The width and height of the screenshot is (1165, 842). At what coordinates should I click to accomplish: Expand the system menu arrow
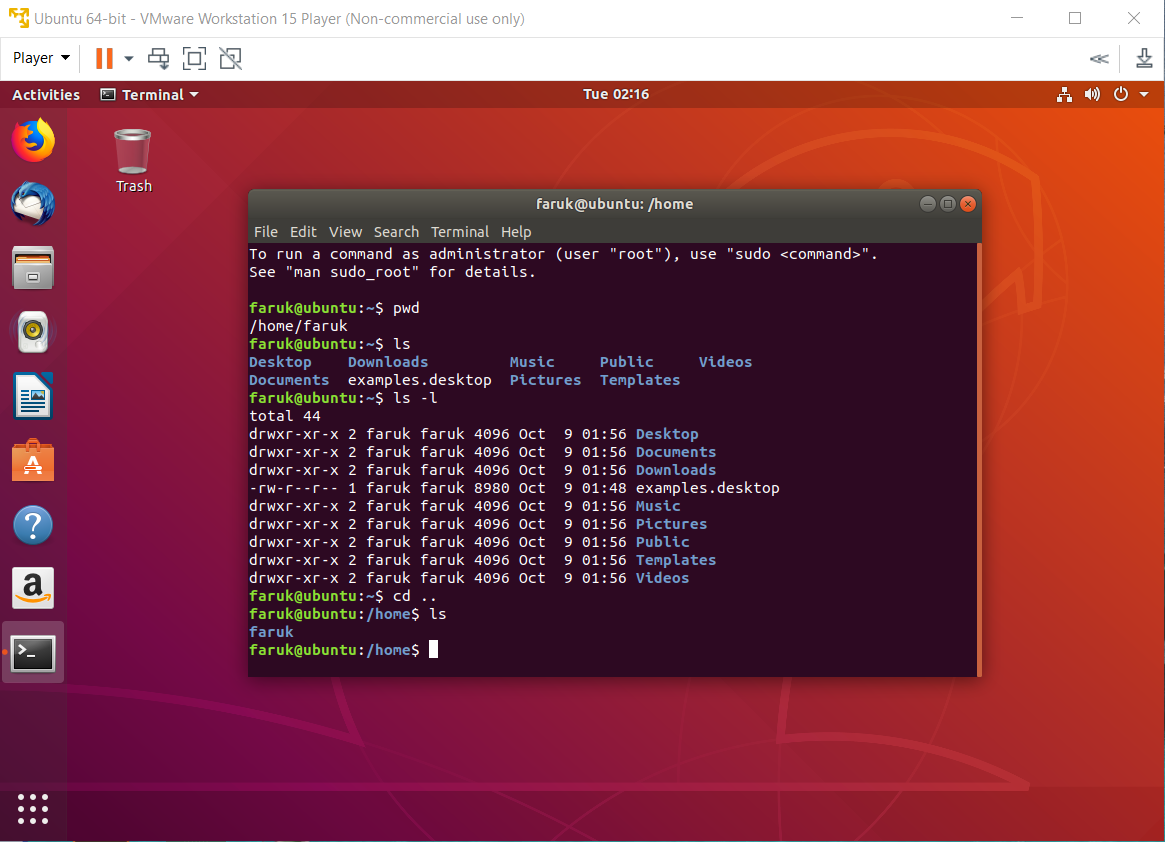pyautogui.click(x=1144, y=94)
